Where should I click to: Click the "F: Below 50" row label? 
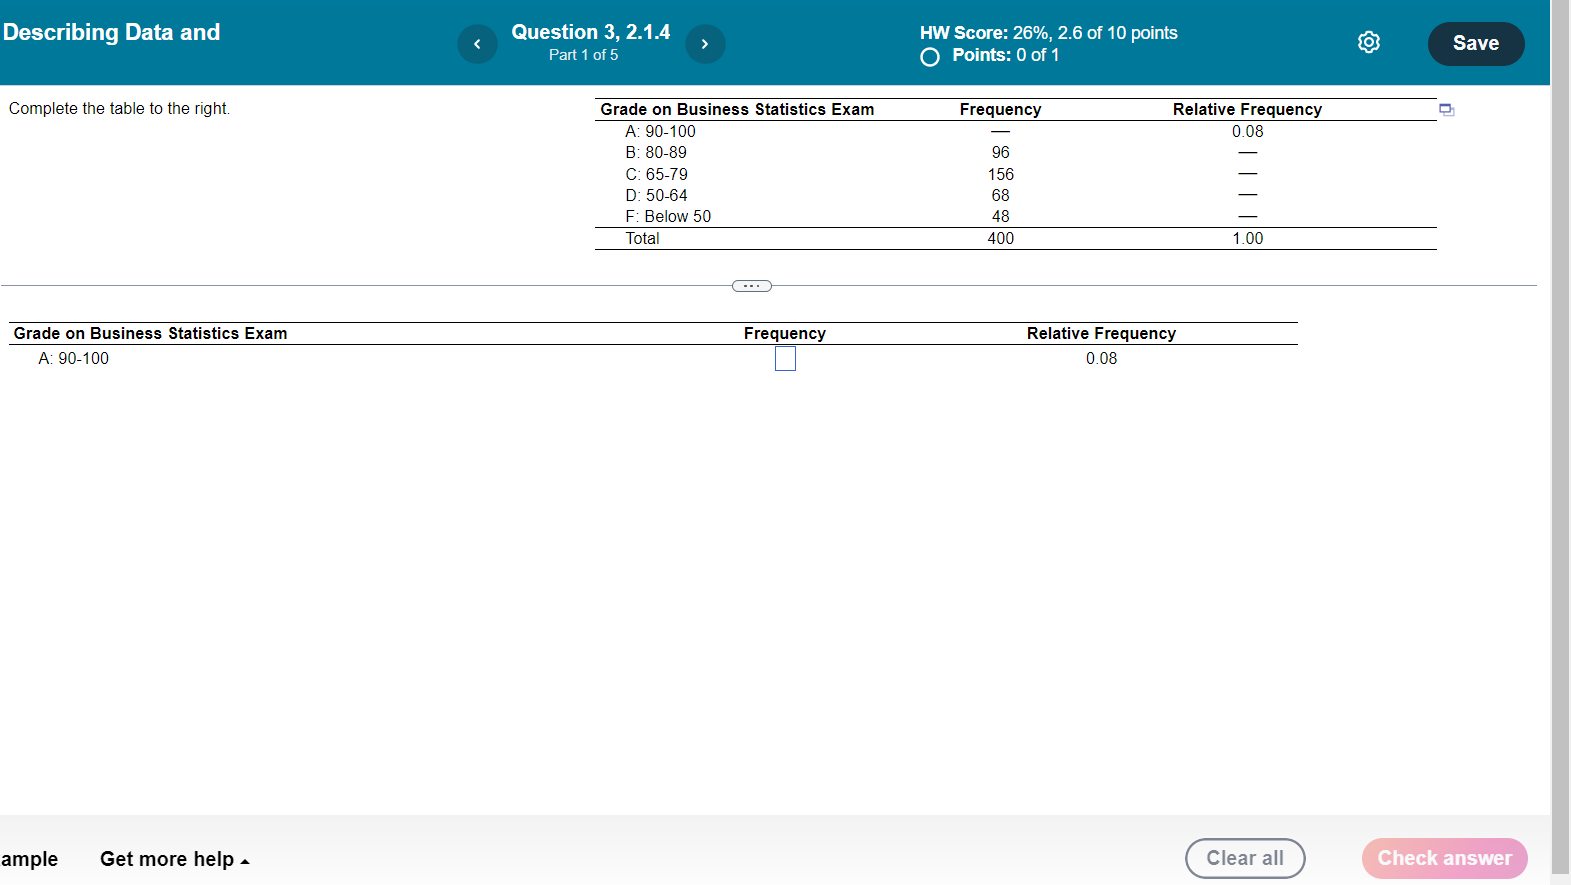(x=668, y=216)
